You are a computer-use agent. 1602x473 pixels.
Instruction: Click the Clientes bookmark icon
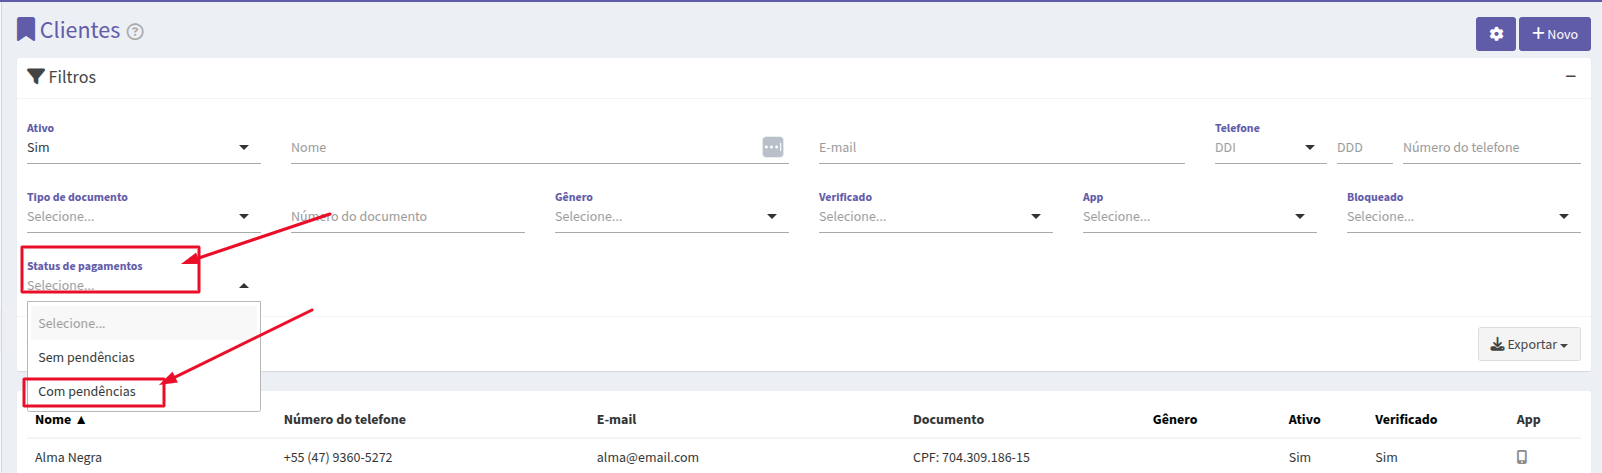pyautogui.click(x=26, y=30)
